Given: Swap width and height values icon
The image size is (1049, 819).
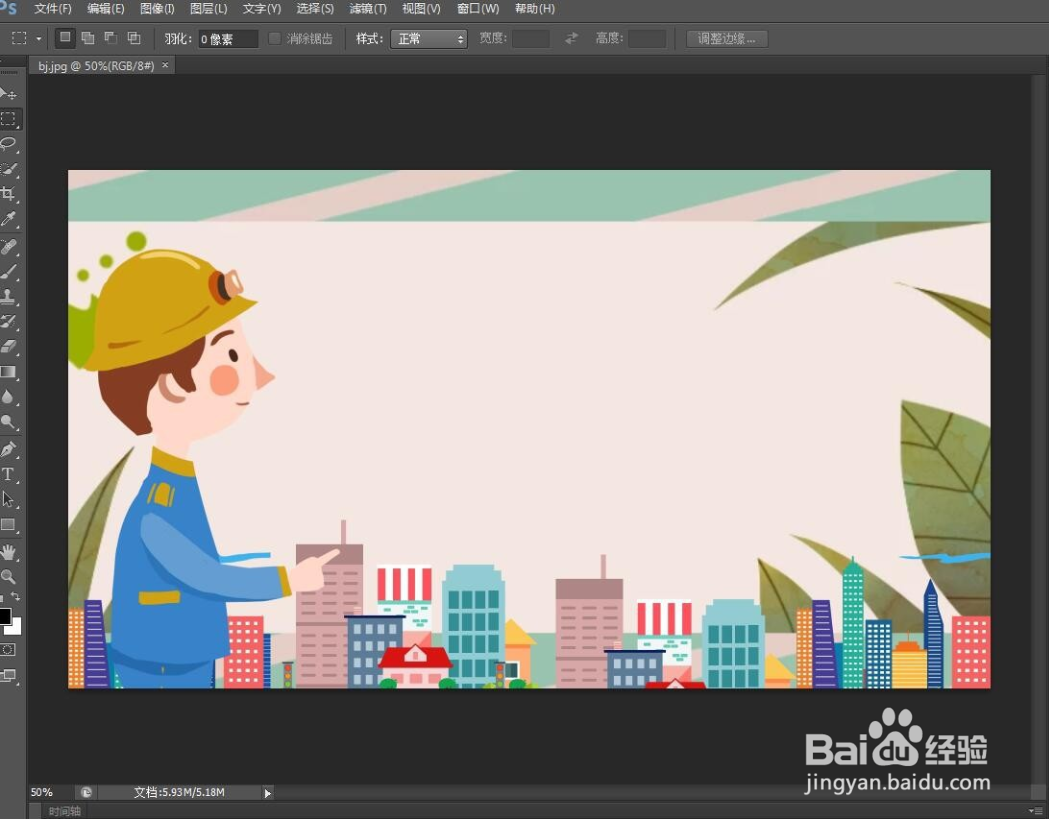Looking at the screenshot, I should point(571,38).
